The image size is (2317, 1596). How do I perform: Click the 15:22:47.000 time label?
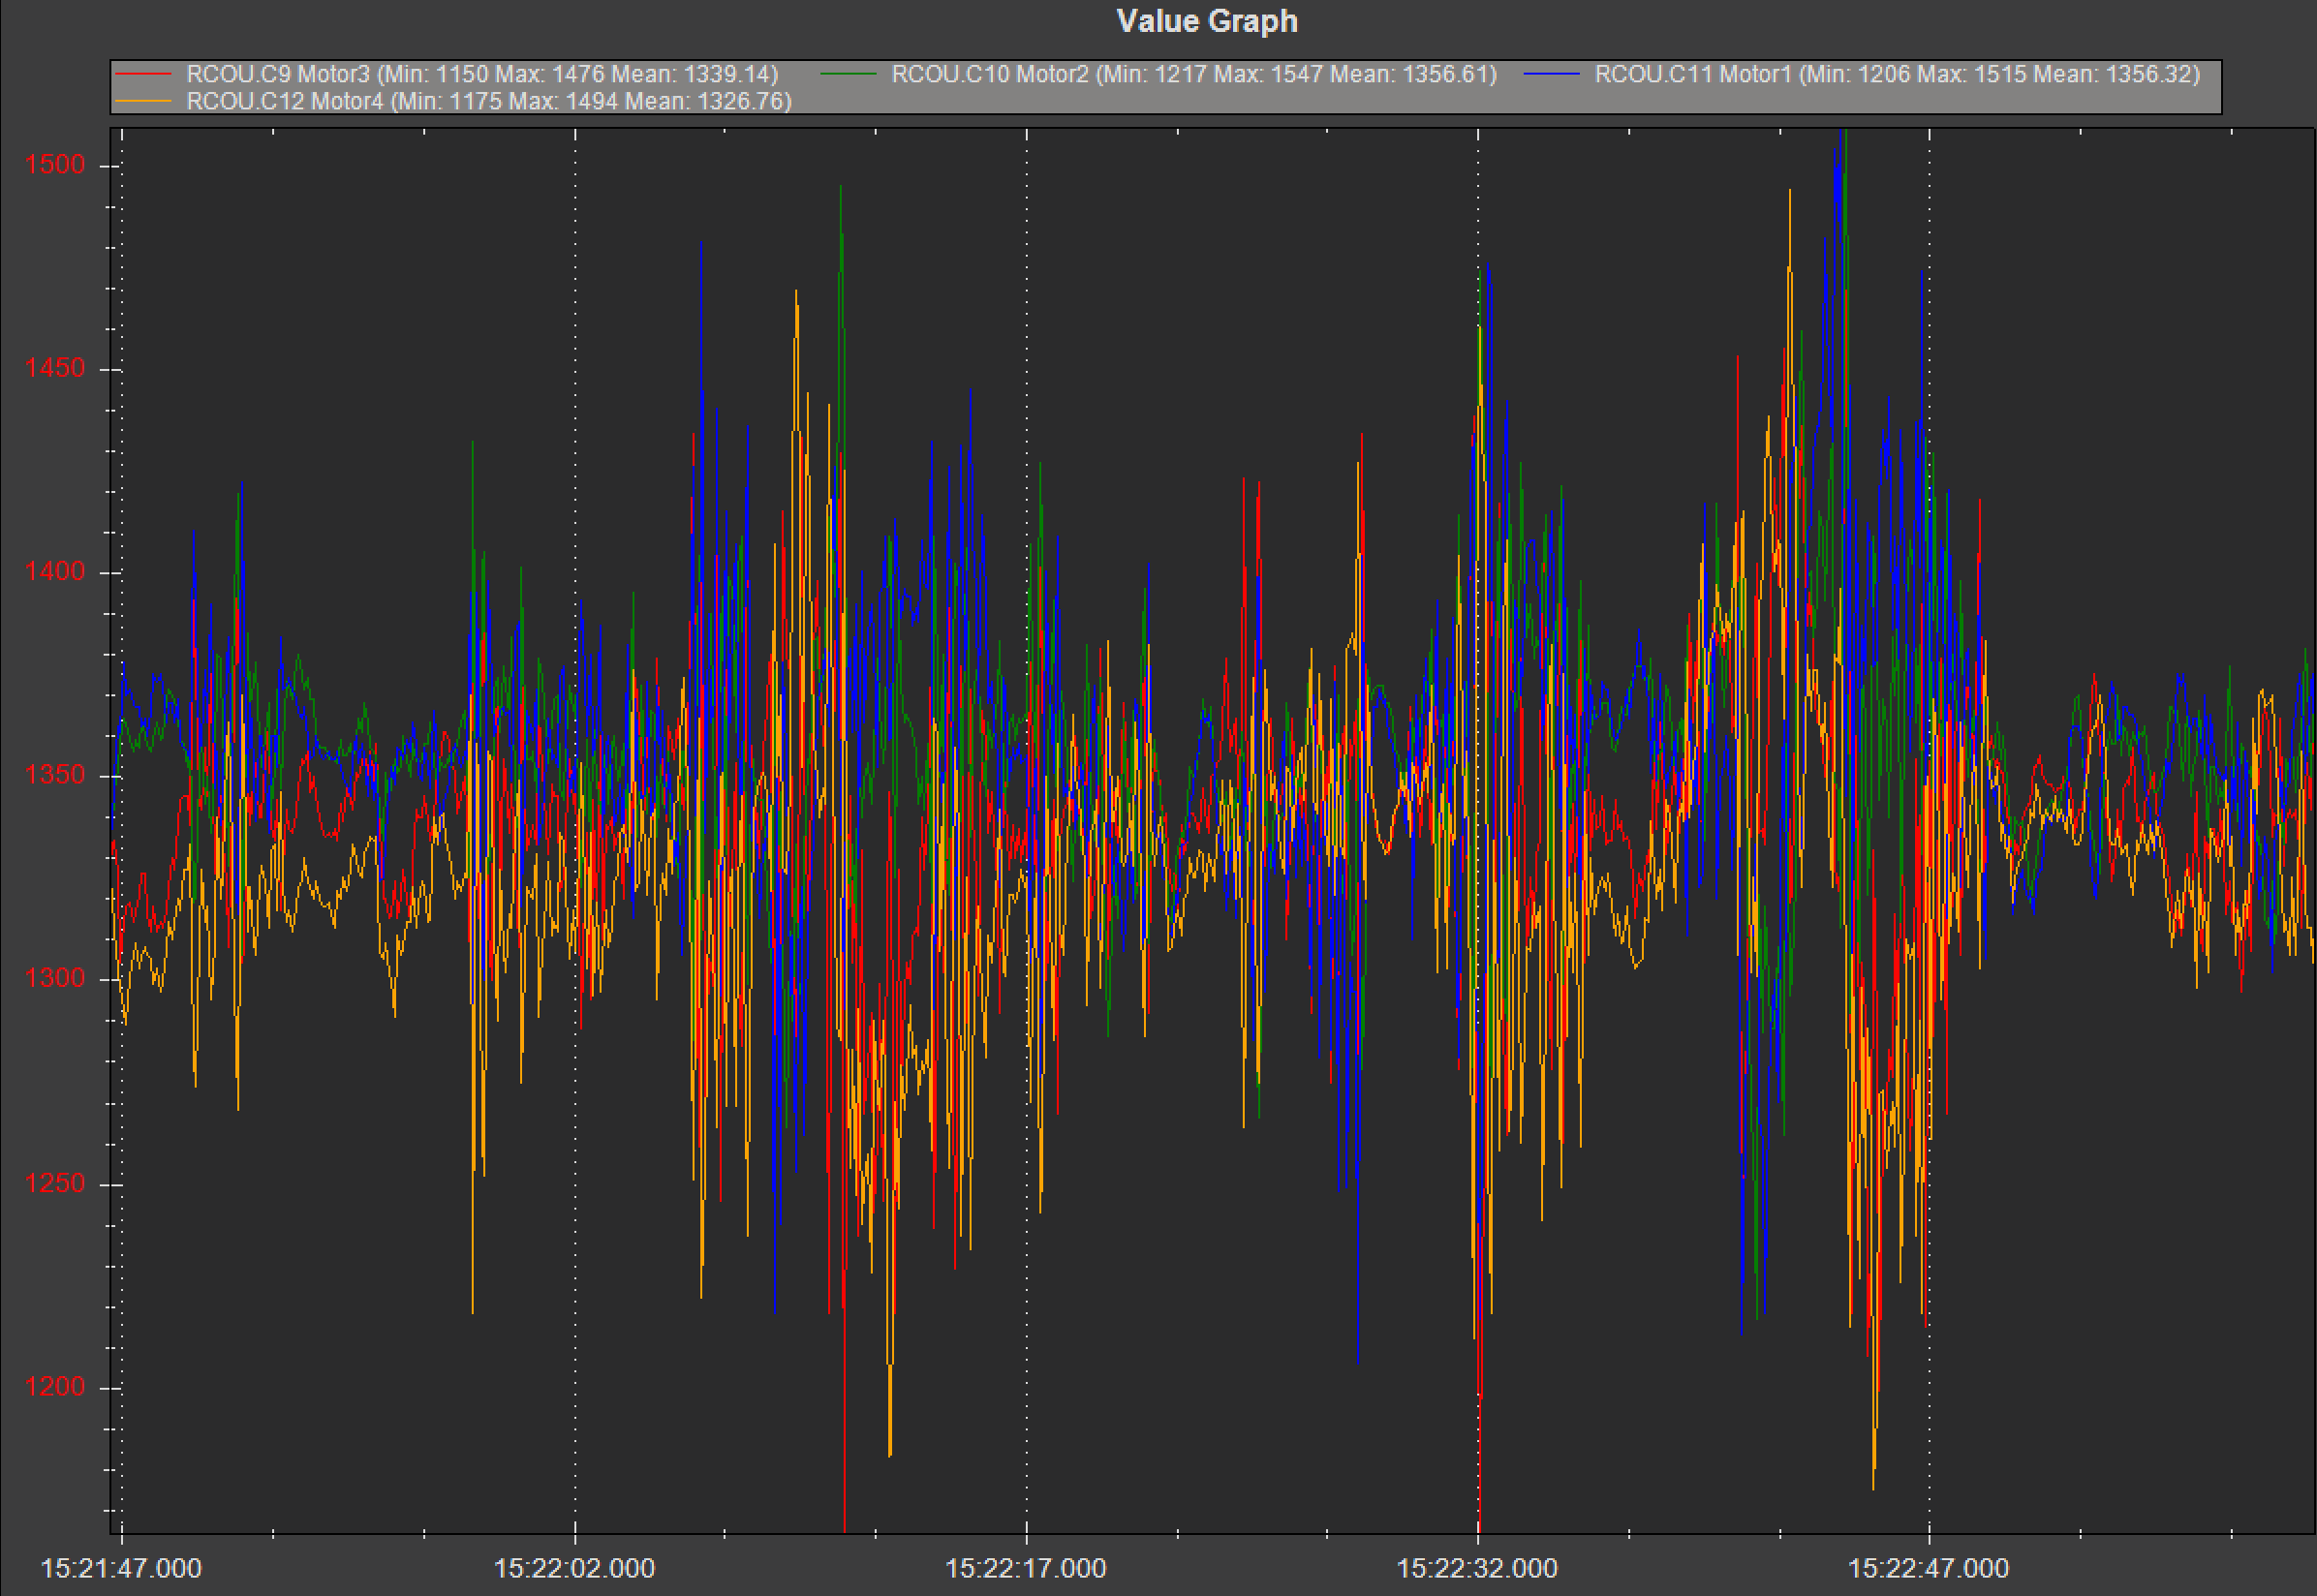pos(1928,1568)
